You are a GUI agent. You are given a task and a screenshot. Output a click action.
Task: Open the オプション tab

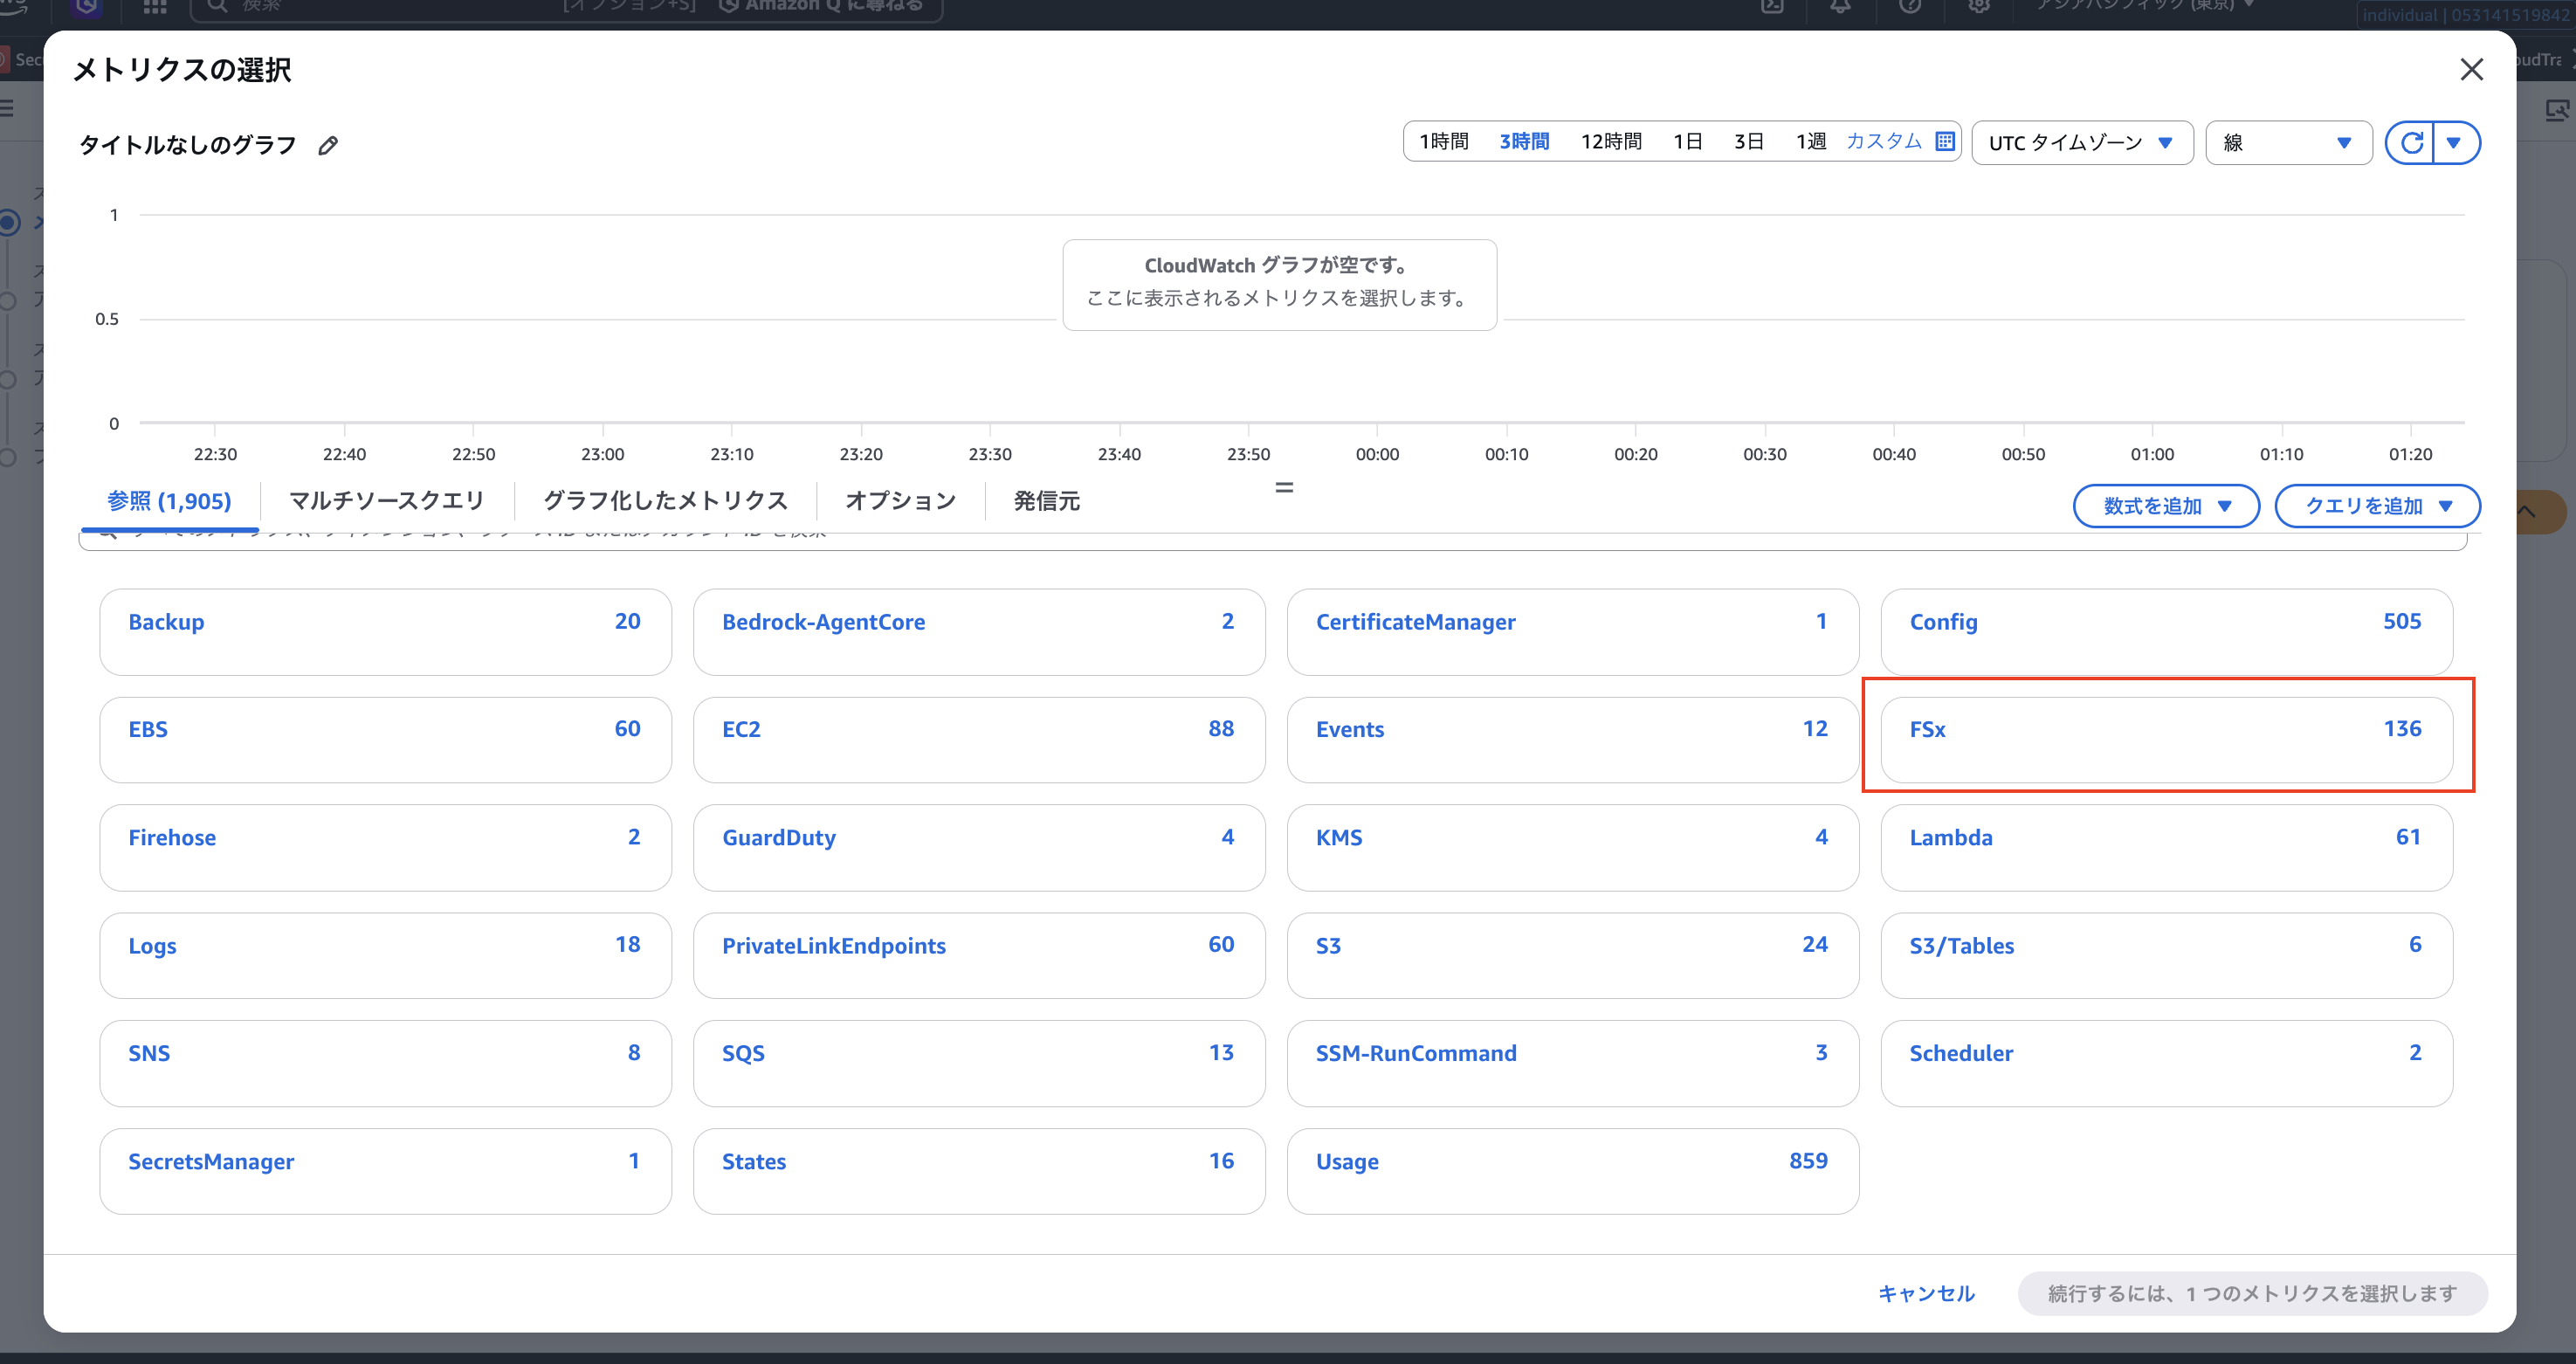click(x=900, y=501)
